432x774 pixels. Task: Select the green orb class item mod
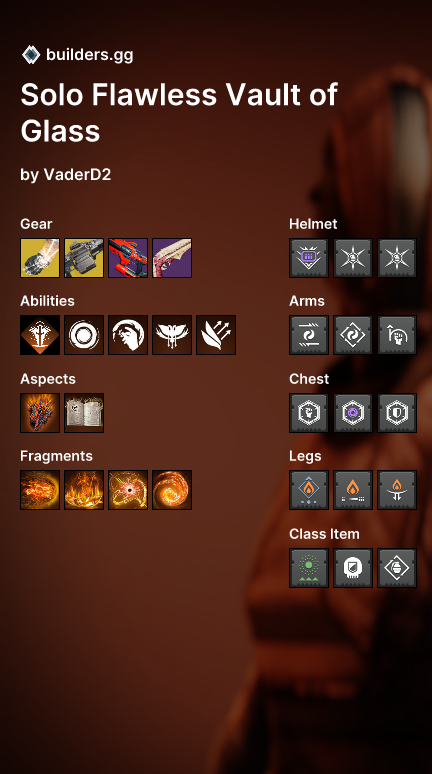309,568
